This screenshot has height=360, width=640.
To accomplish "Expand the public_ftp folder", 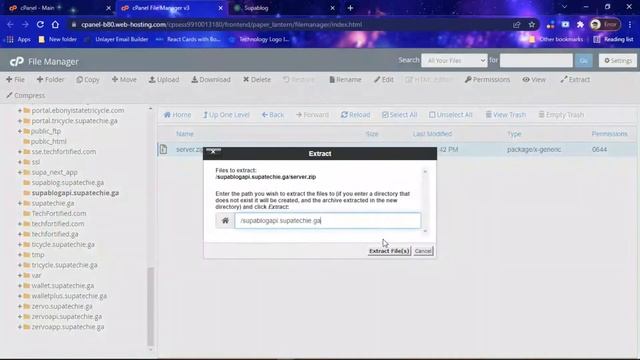I will [x=20, y=131].
